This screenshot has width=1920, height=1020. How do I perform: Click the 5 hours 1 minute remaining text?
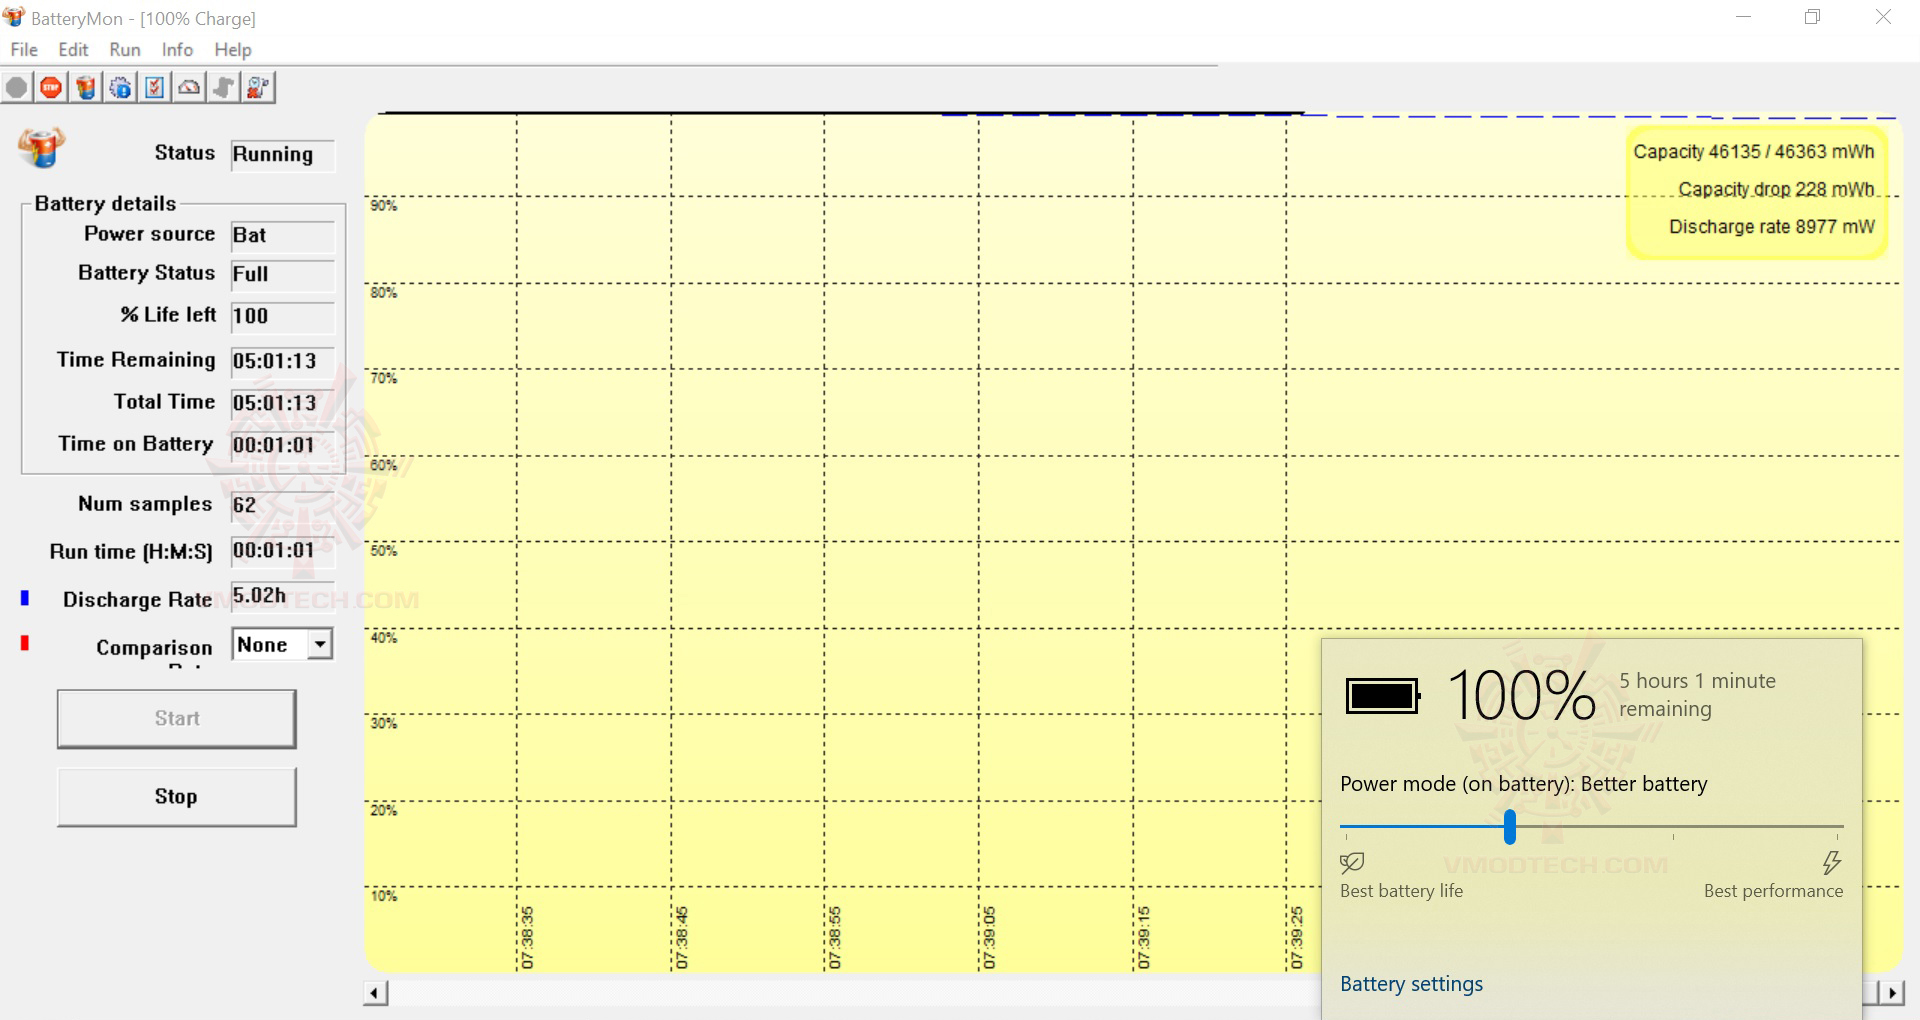coord(1697,695)
